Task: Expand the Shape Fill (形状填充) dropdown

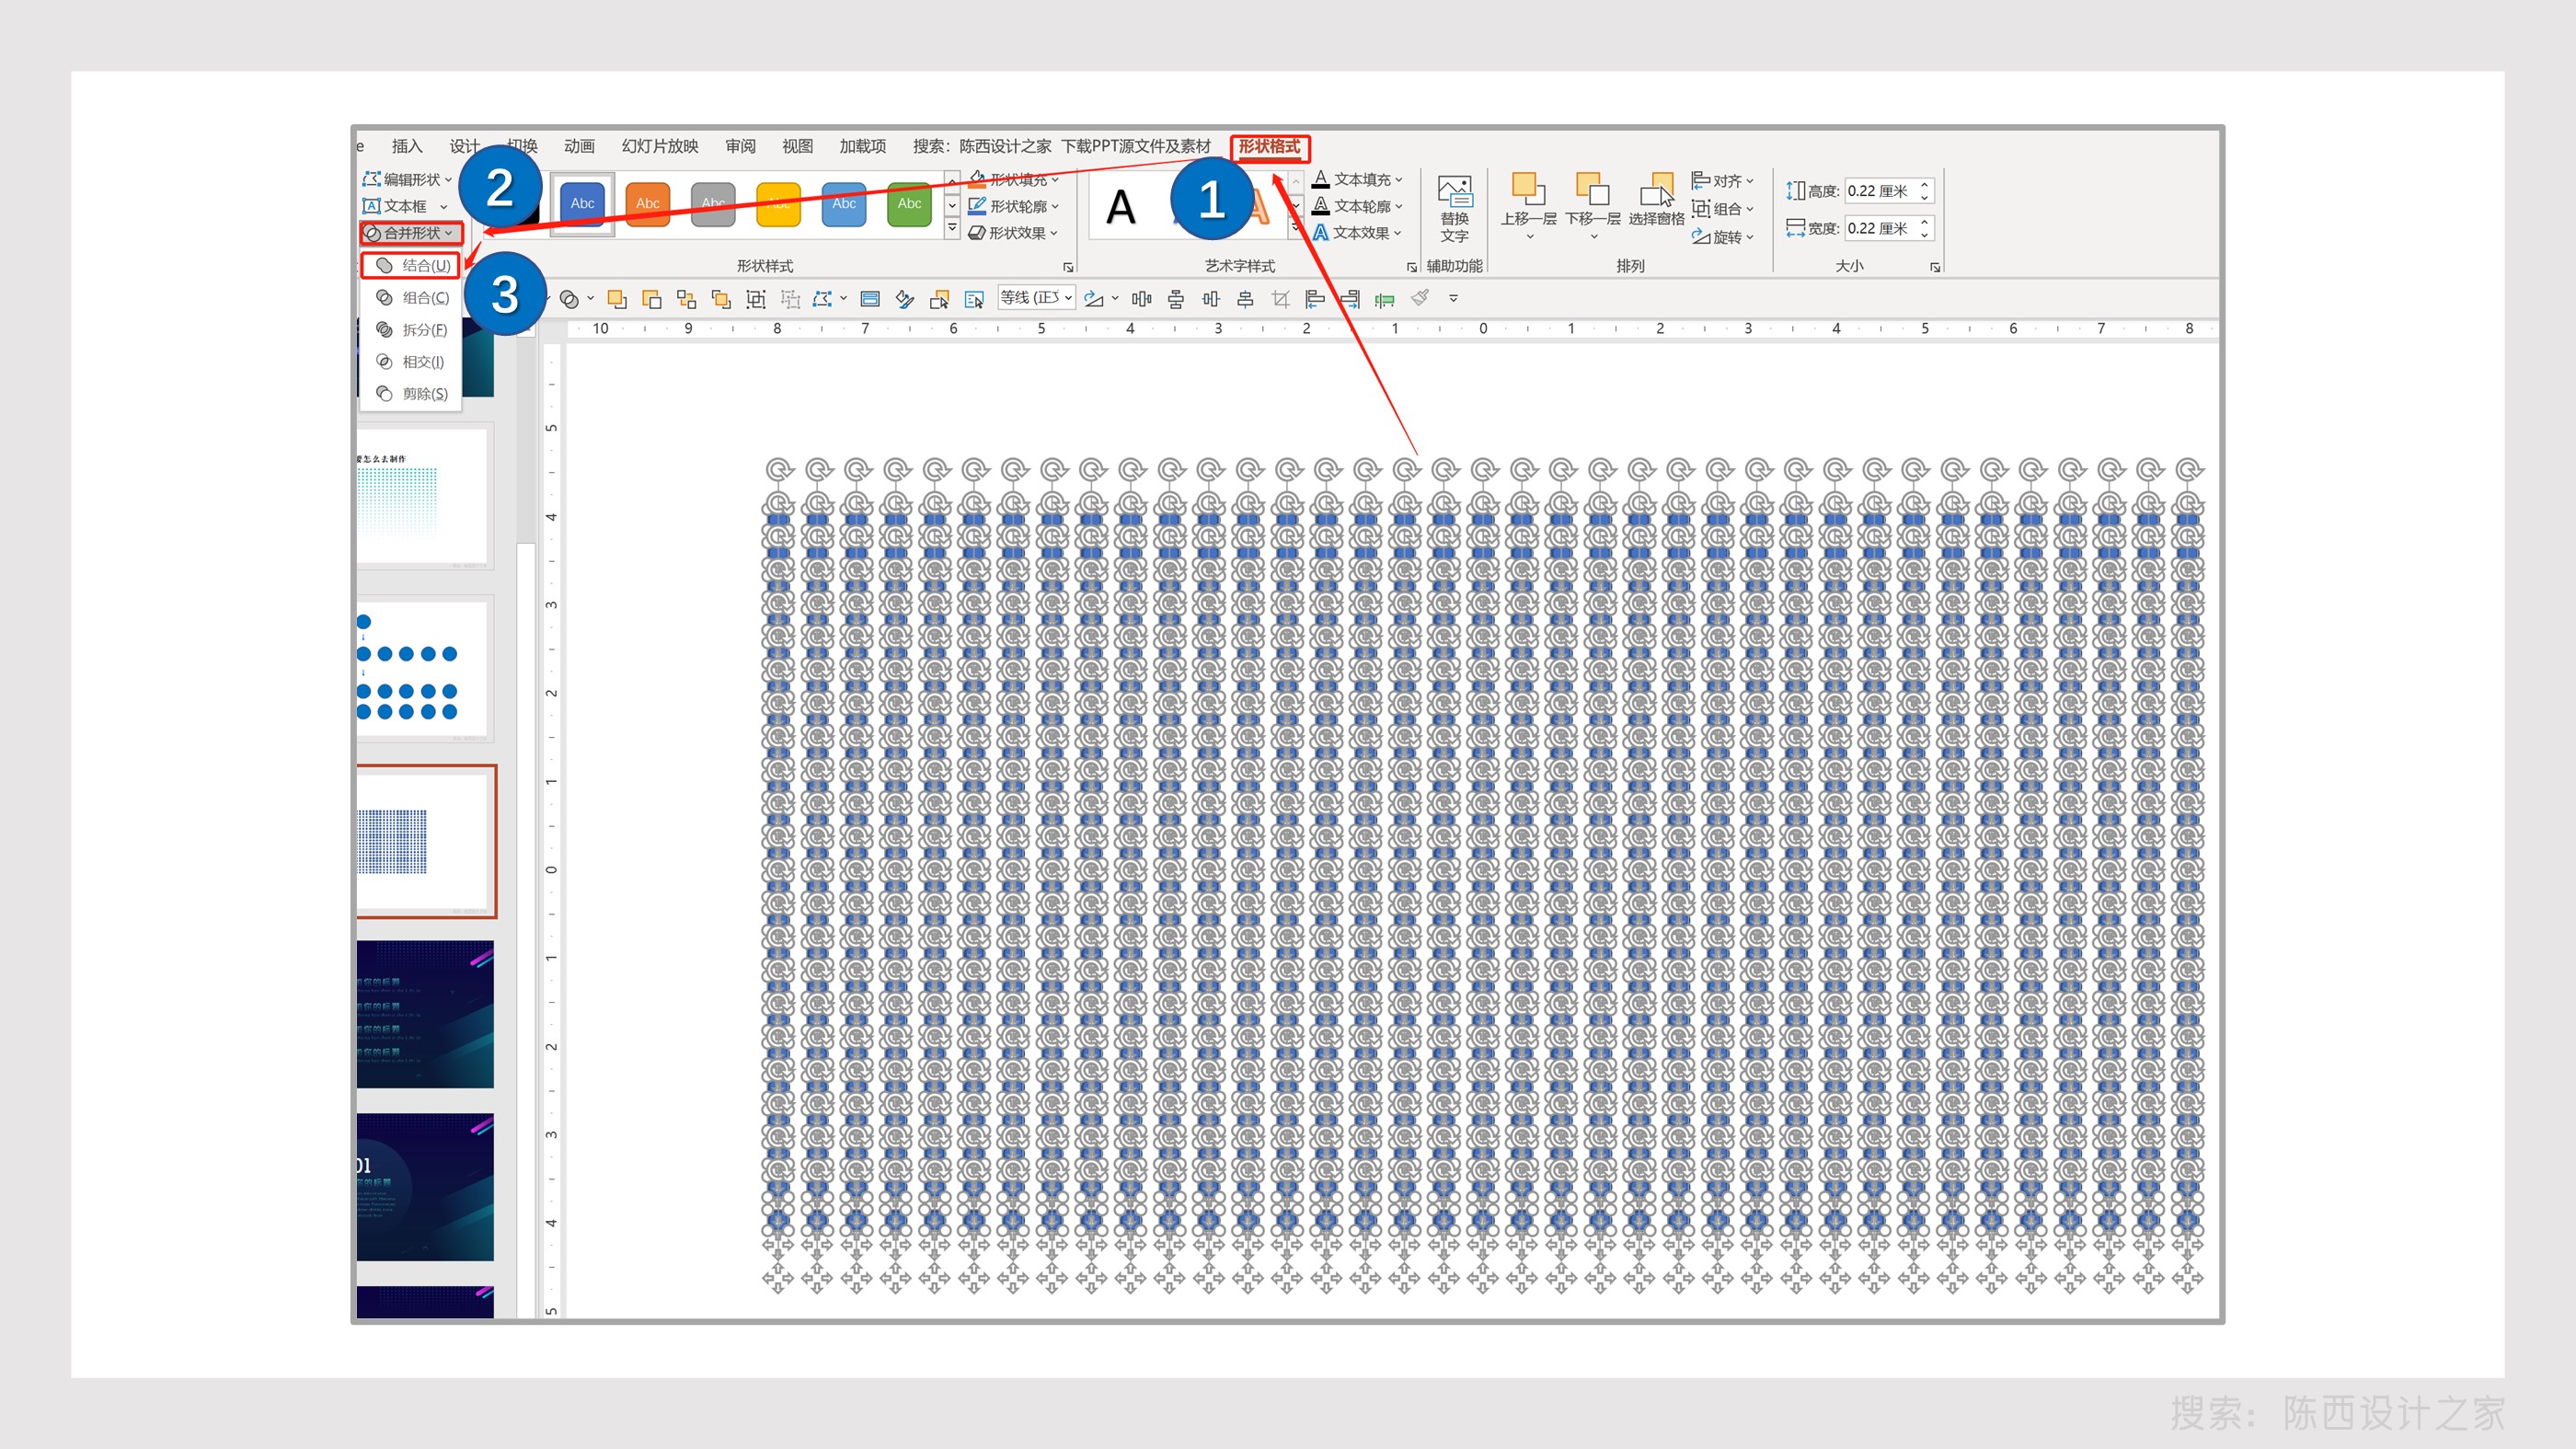Action: tap(1014, 179)
